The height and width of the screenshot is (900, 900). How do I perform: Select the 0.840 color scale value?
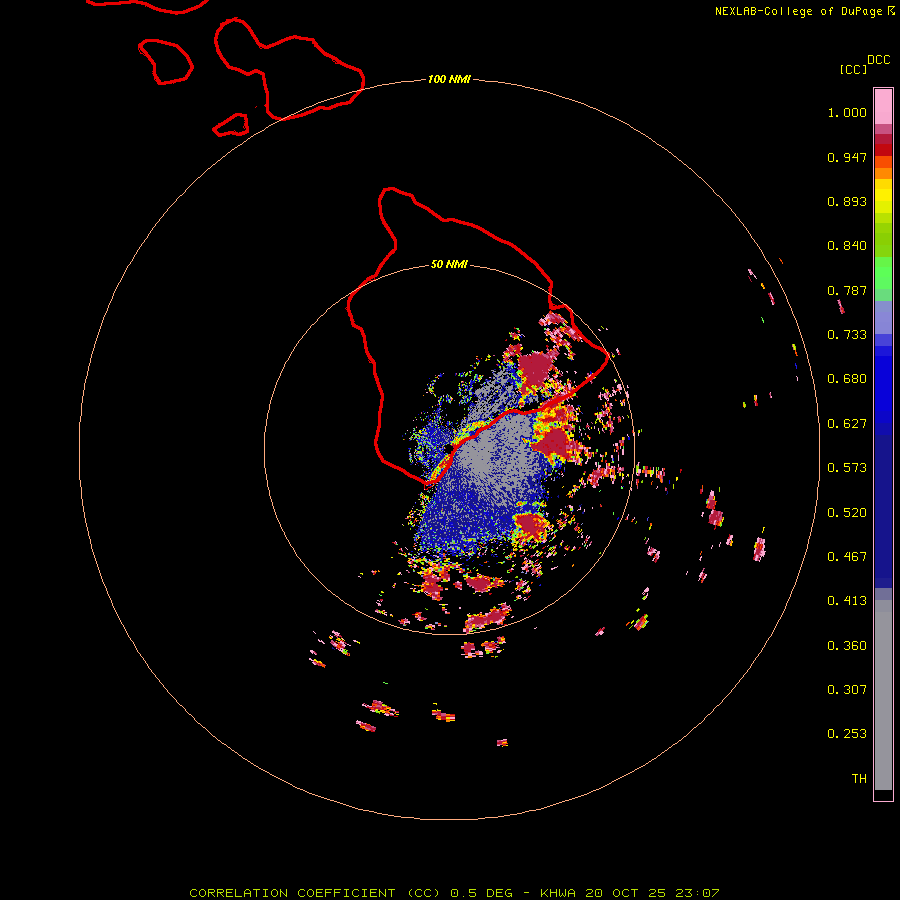pyautogui.click(x=847, y=246)
